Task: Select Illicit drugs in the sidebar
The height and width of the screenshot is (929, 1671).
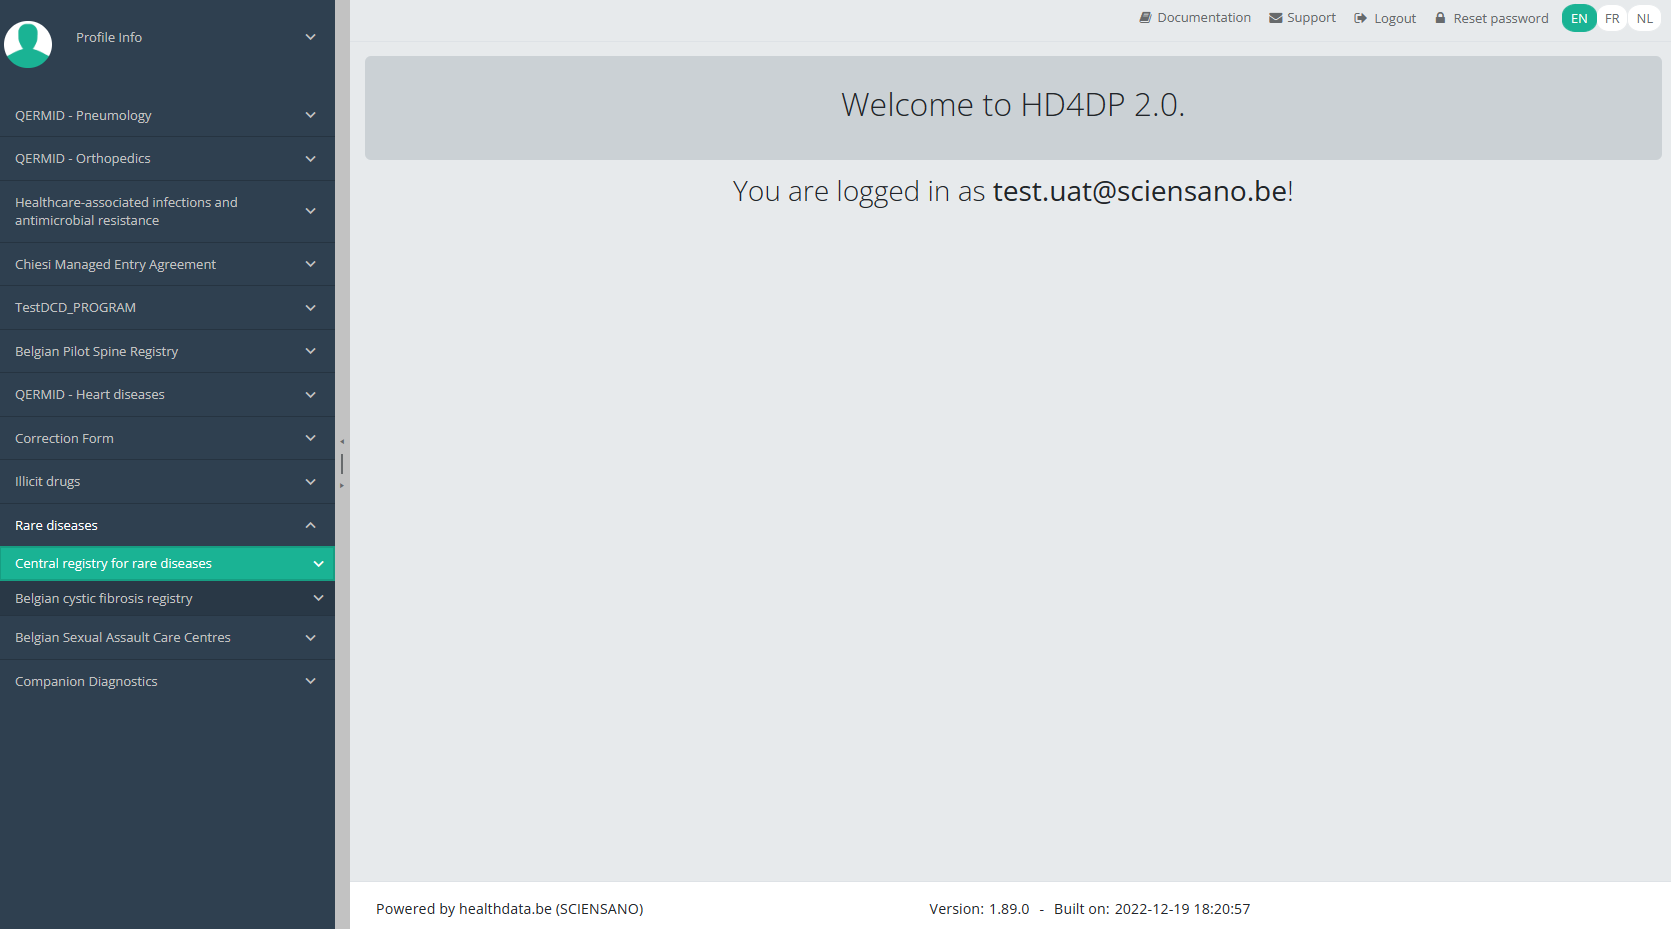Action: [47, 482]
